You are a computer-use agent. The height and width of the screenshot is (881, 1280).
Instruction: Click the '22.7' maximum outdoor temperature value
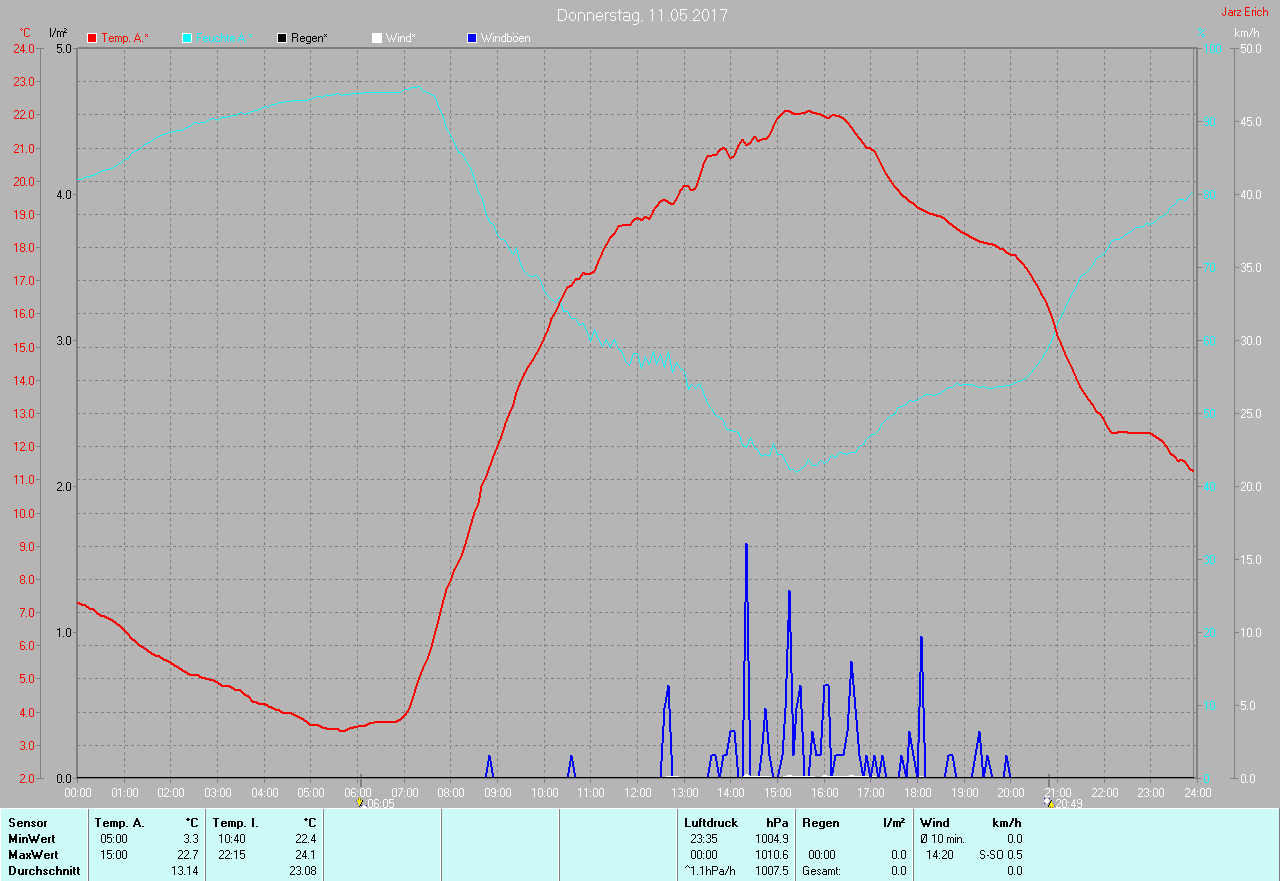(x=188, y=855)
